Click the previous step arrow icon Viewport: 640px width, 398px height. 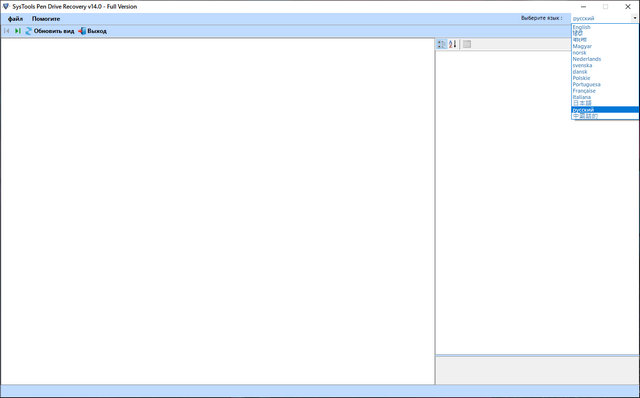(7, 31)
